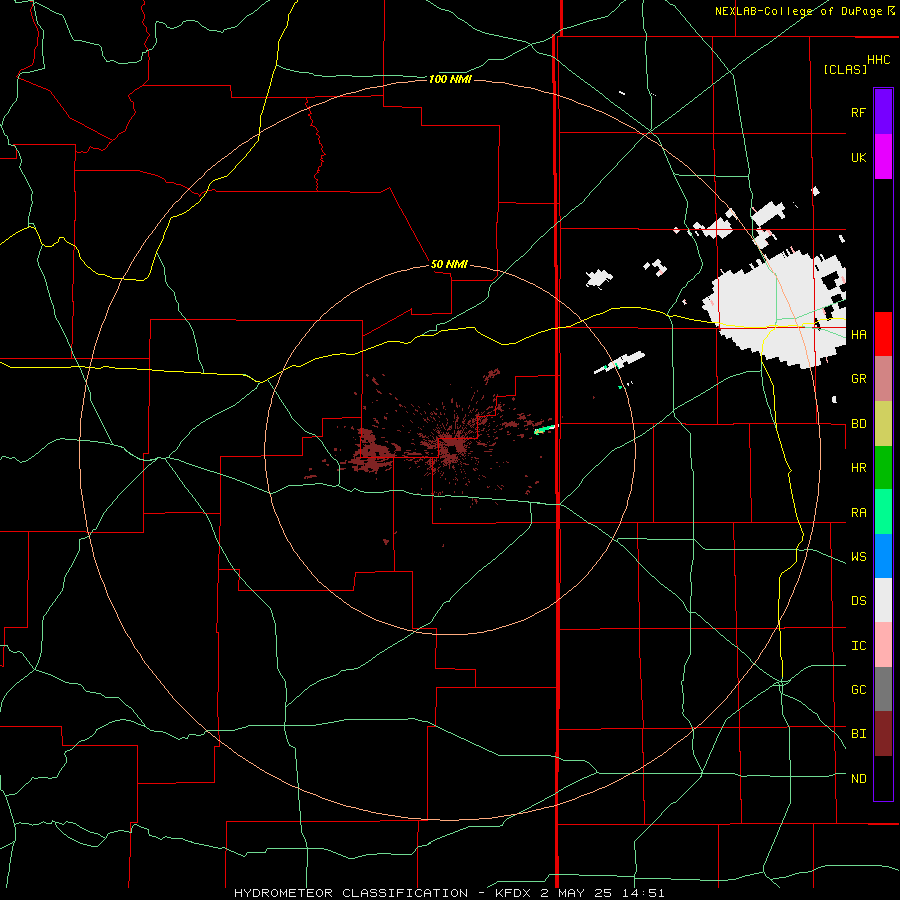
Task: Click the brown biological clutter at radar center
Action: click(452, 447)
